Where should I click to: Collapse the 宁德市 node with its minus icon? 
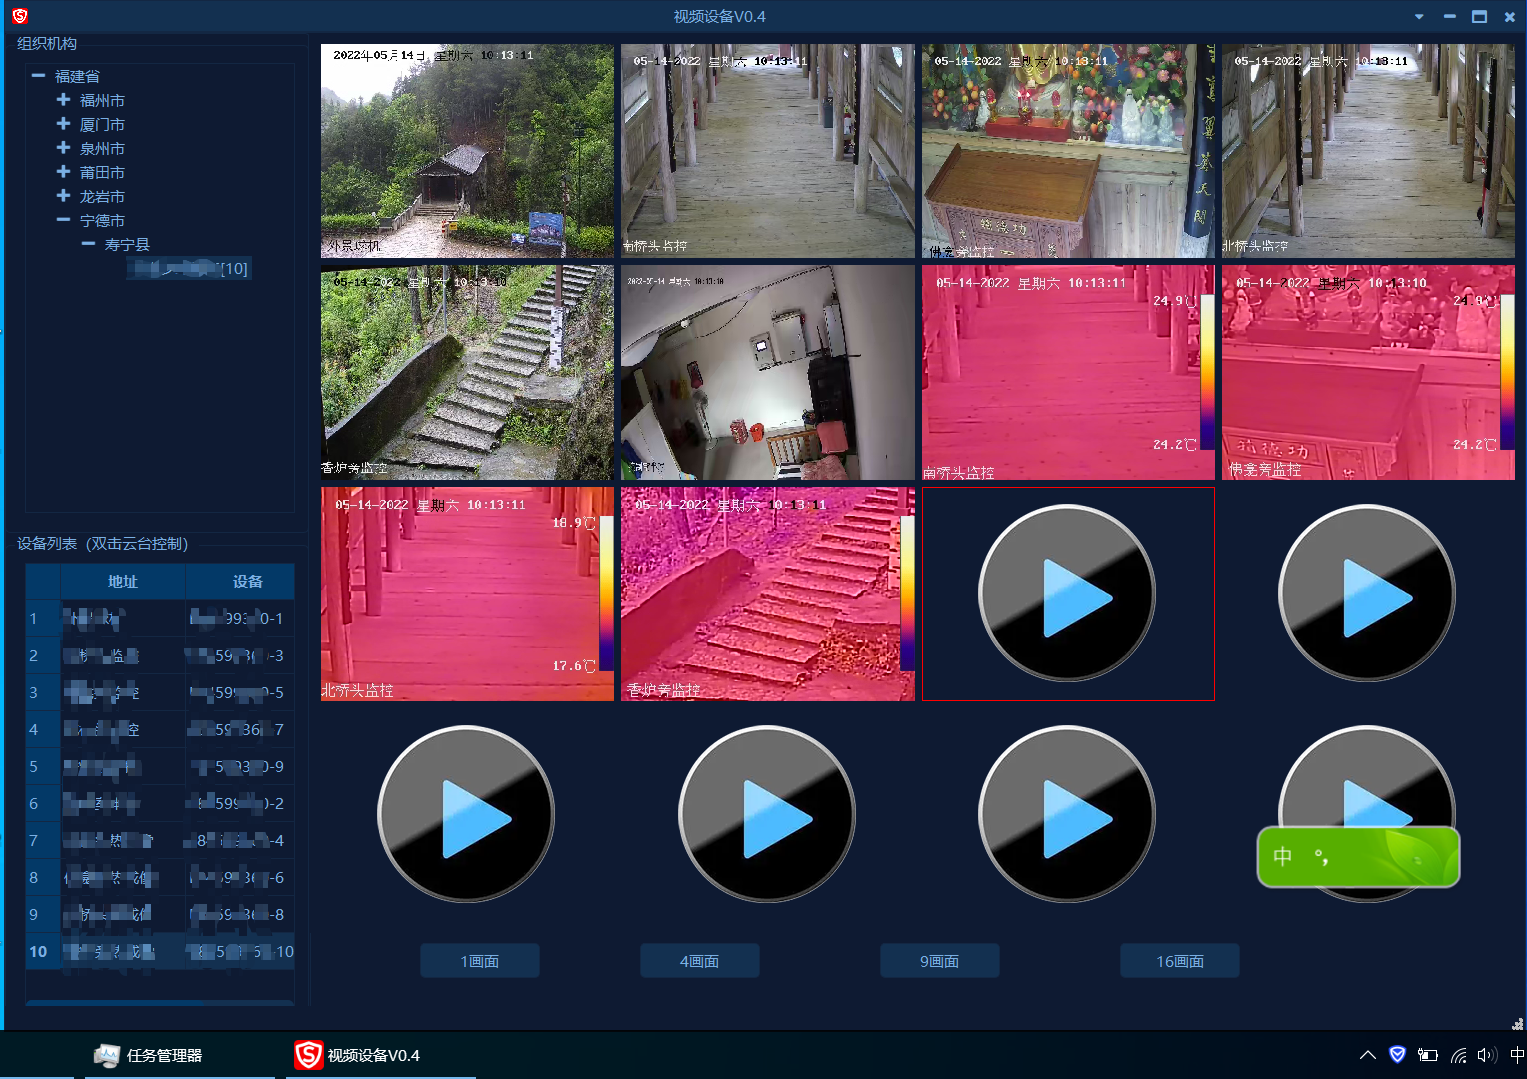click(63, 220)
